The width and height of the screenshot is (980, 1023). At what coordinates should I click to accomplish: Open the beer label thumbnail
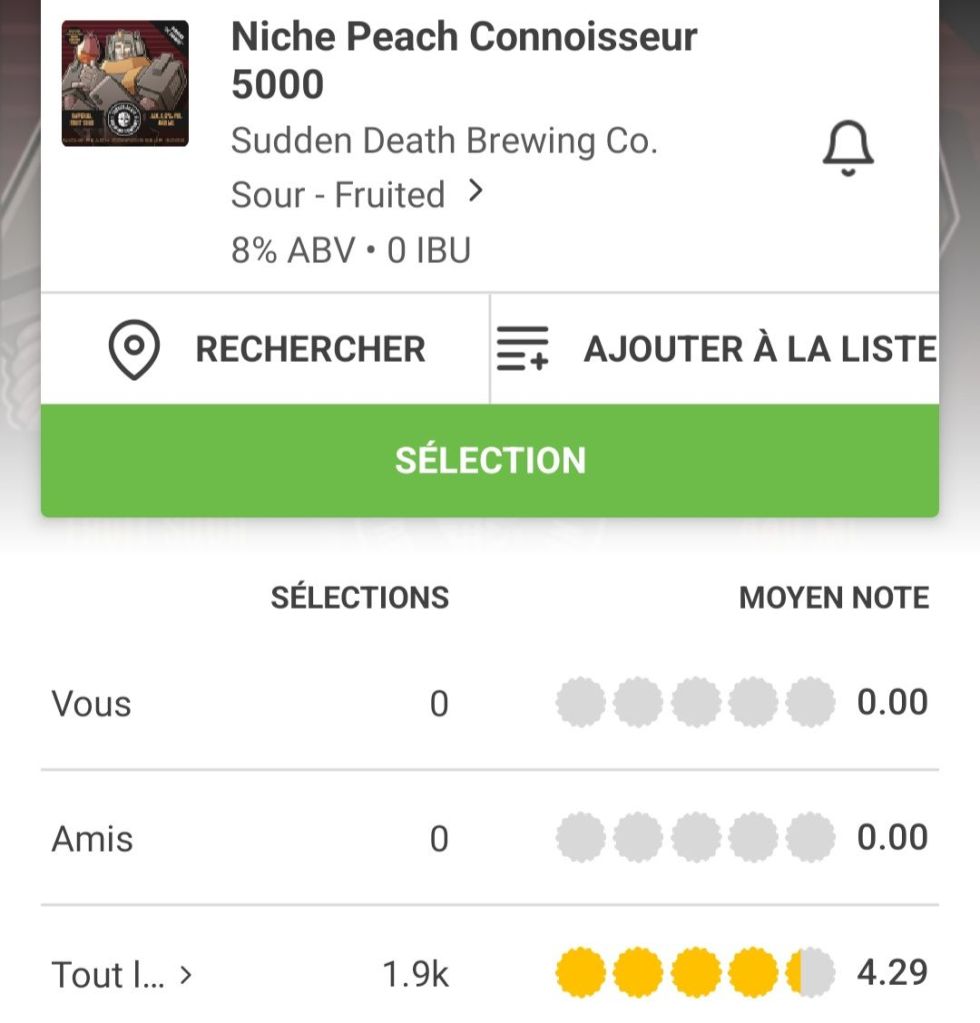(x=125, y=84)
